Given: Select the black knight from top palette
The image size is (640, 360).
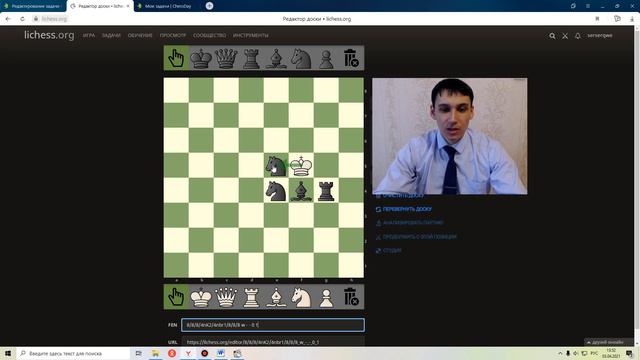Looking at the screenshot, I should click(x=301, y=58).
